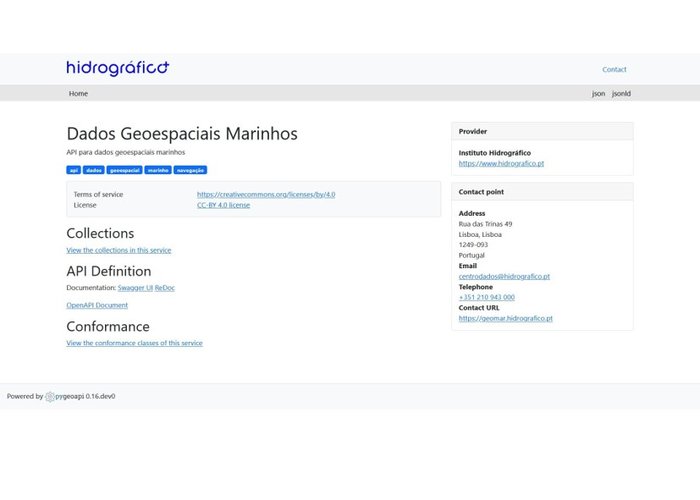700x500 pixels.
Task: Open the Contact link in header
Action: pos(614,69)
